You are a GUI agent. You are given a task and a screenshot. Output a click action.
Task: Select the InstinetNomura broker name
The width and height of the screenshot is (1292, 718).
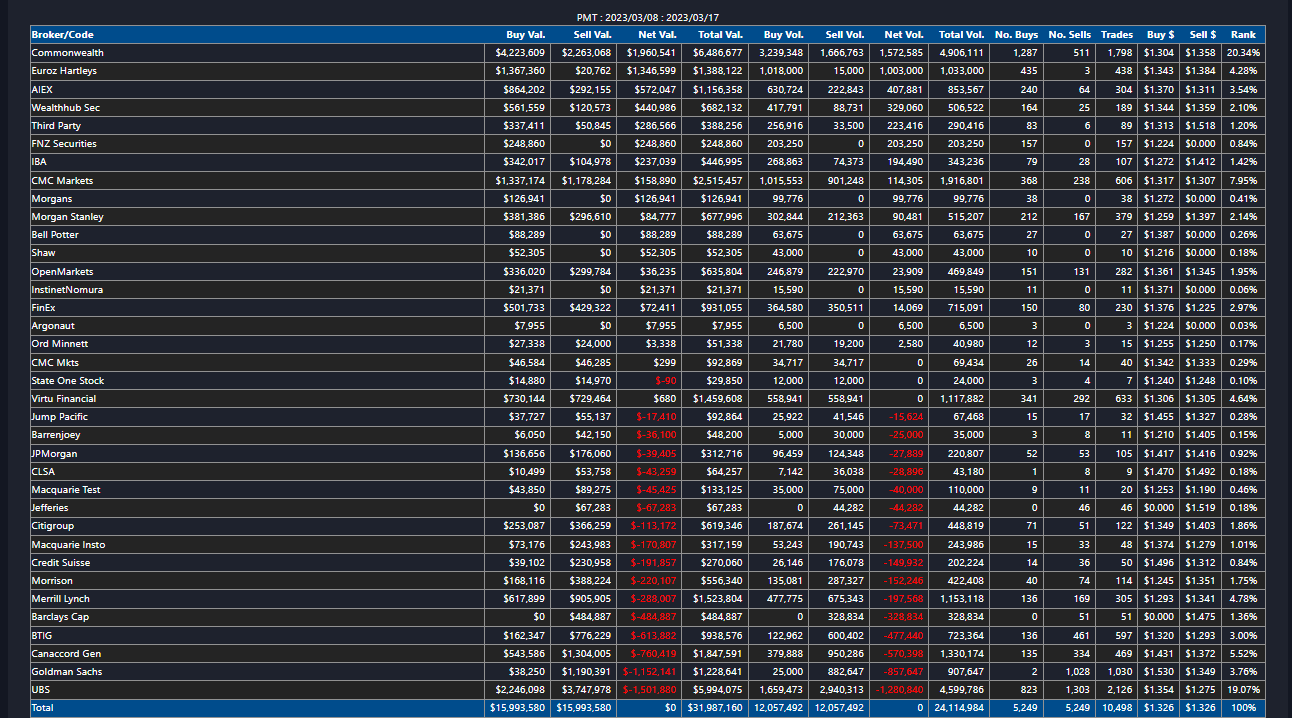pyautogui.click(x=67, y=289)
